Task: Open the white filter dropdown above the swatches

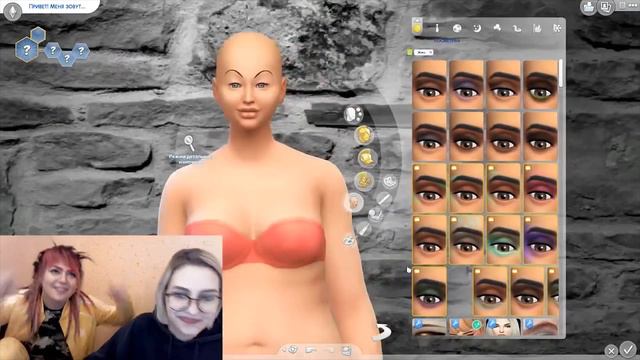Action: pyautogui.click(x=424, y=52)
